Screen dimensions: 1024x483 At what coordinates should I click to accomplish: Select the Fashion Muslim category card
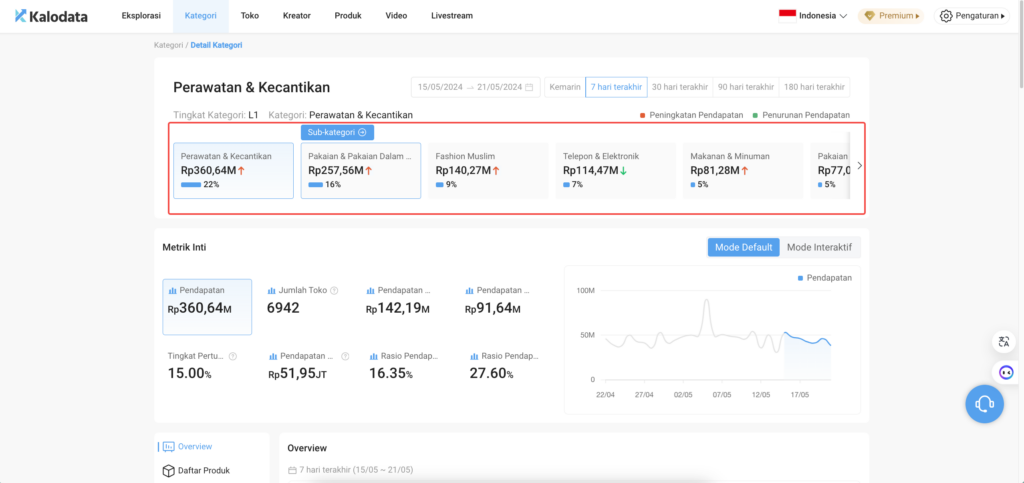(488, 170)
